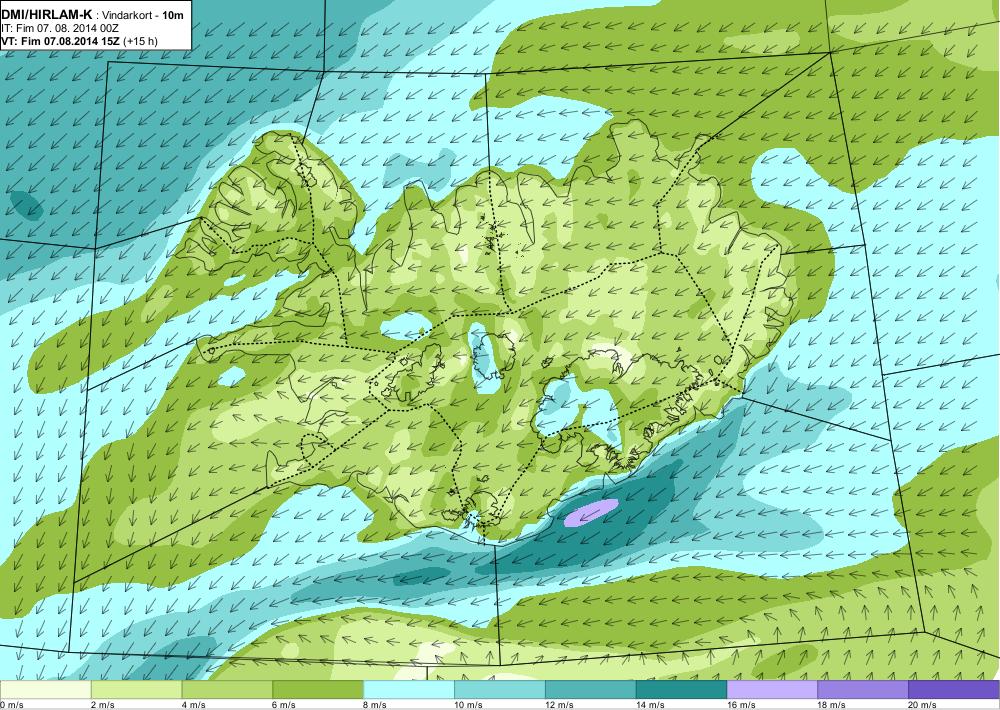Click the '2 m/s' legend label
1000x710 pixels.
[x=104, y=704]
